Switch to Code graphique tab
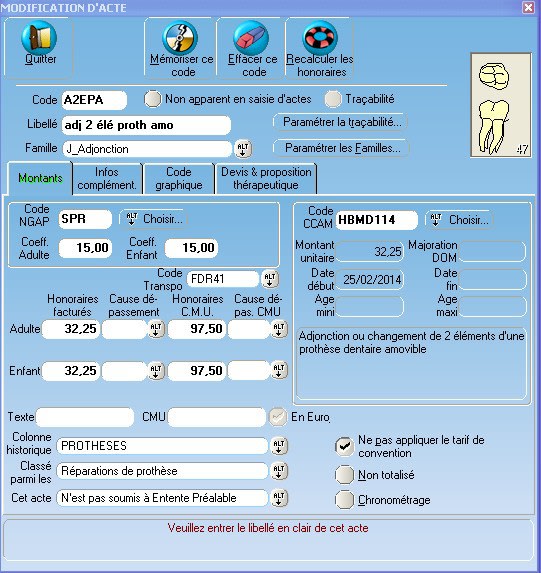This screenshot has width=541, height=573. point(179,179)
